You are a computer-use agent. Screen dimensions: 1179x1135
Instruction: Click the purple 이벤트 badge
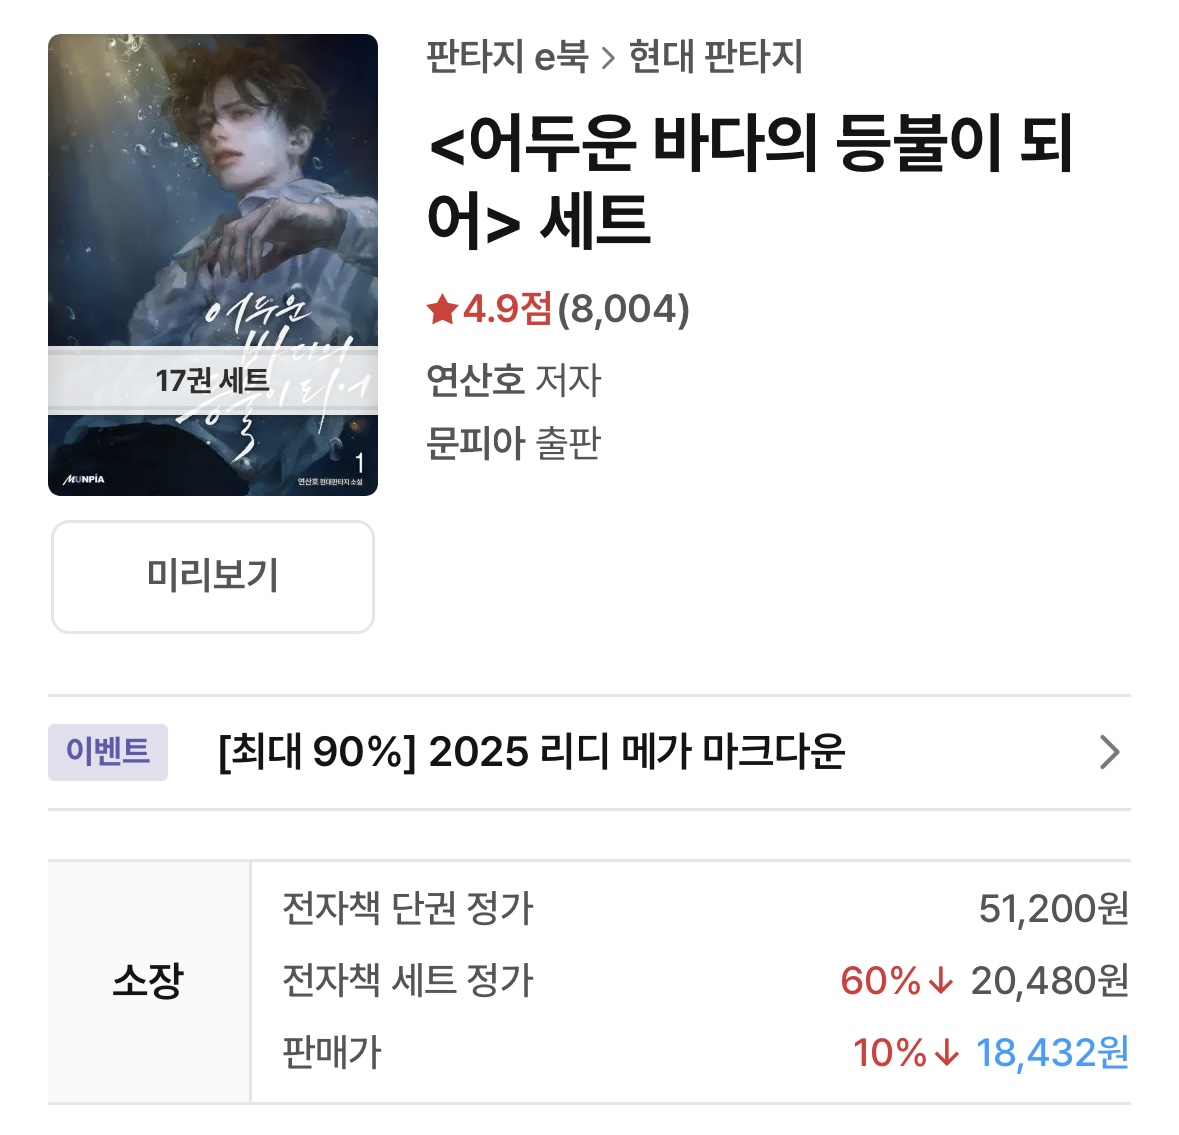[x=108, y=752]
